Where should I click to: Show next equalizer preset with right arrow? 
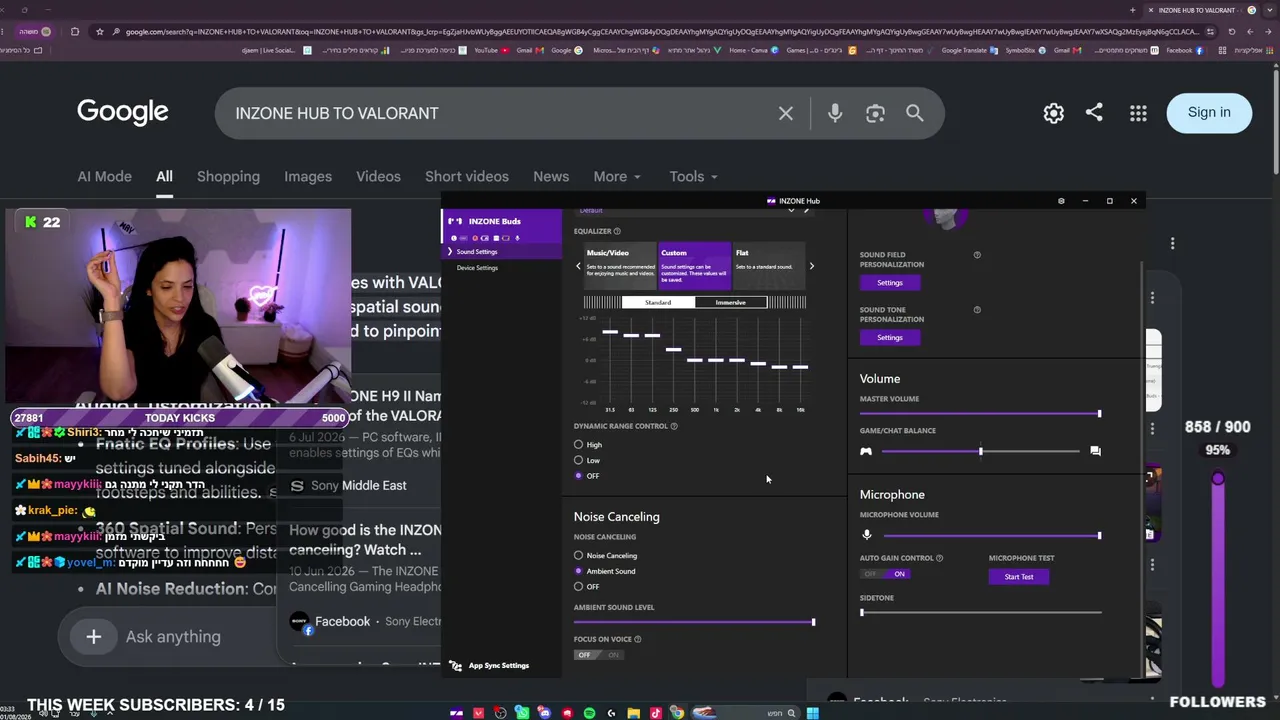(x=811, y=266)
